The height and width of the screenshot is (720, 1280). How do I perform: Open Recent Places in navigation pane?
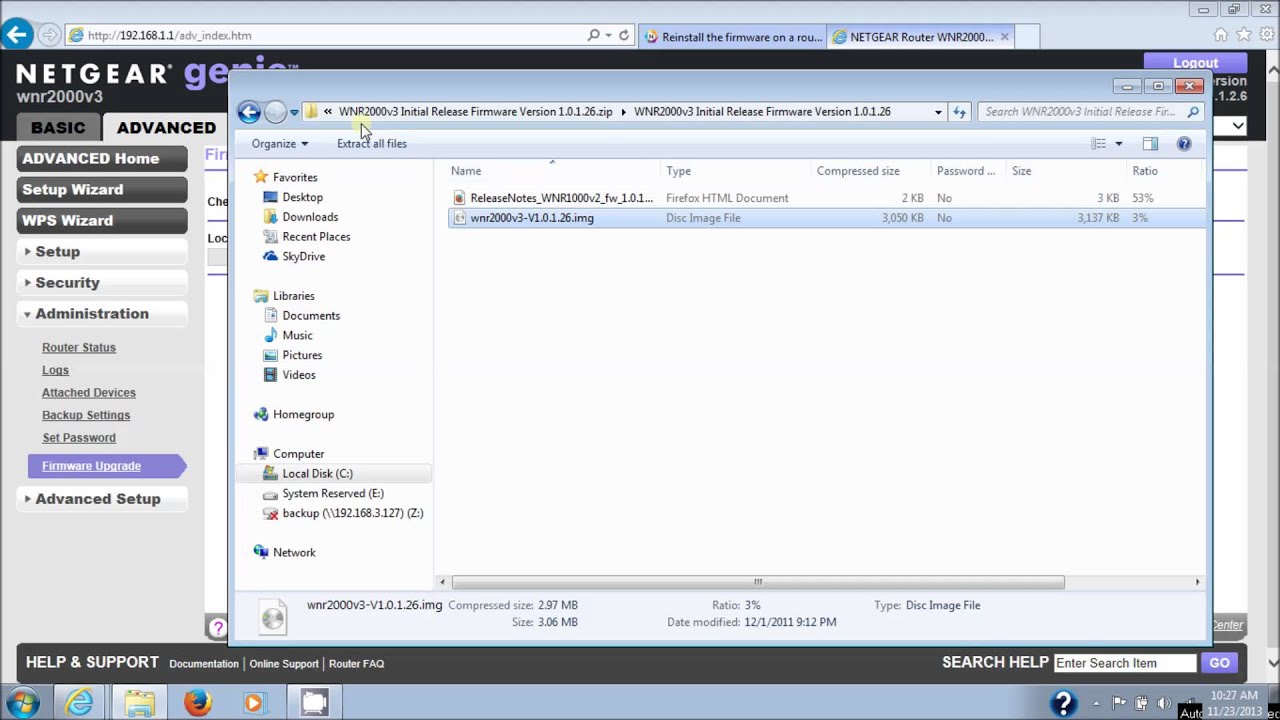point(316,237)
